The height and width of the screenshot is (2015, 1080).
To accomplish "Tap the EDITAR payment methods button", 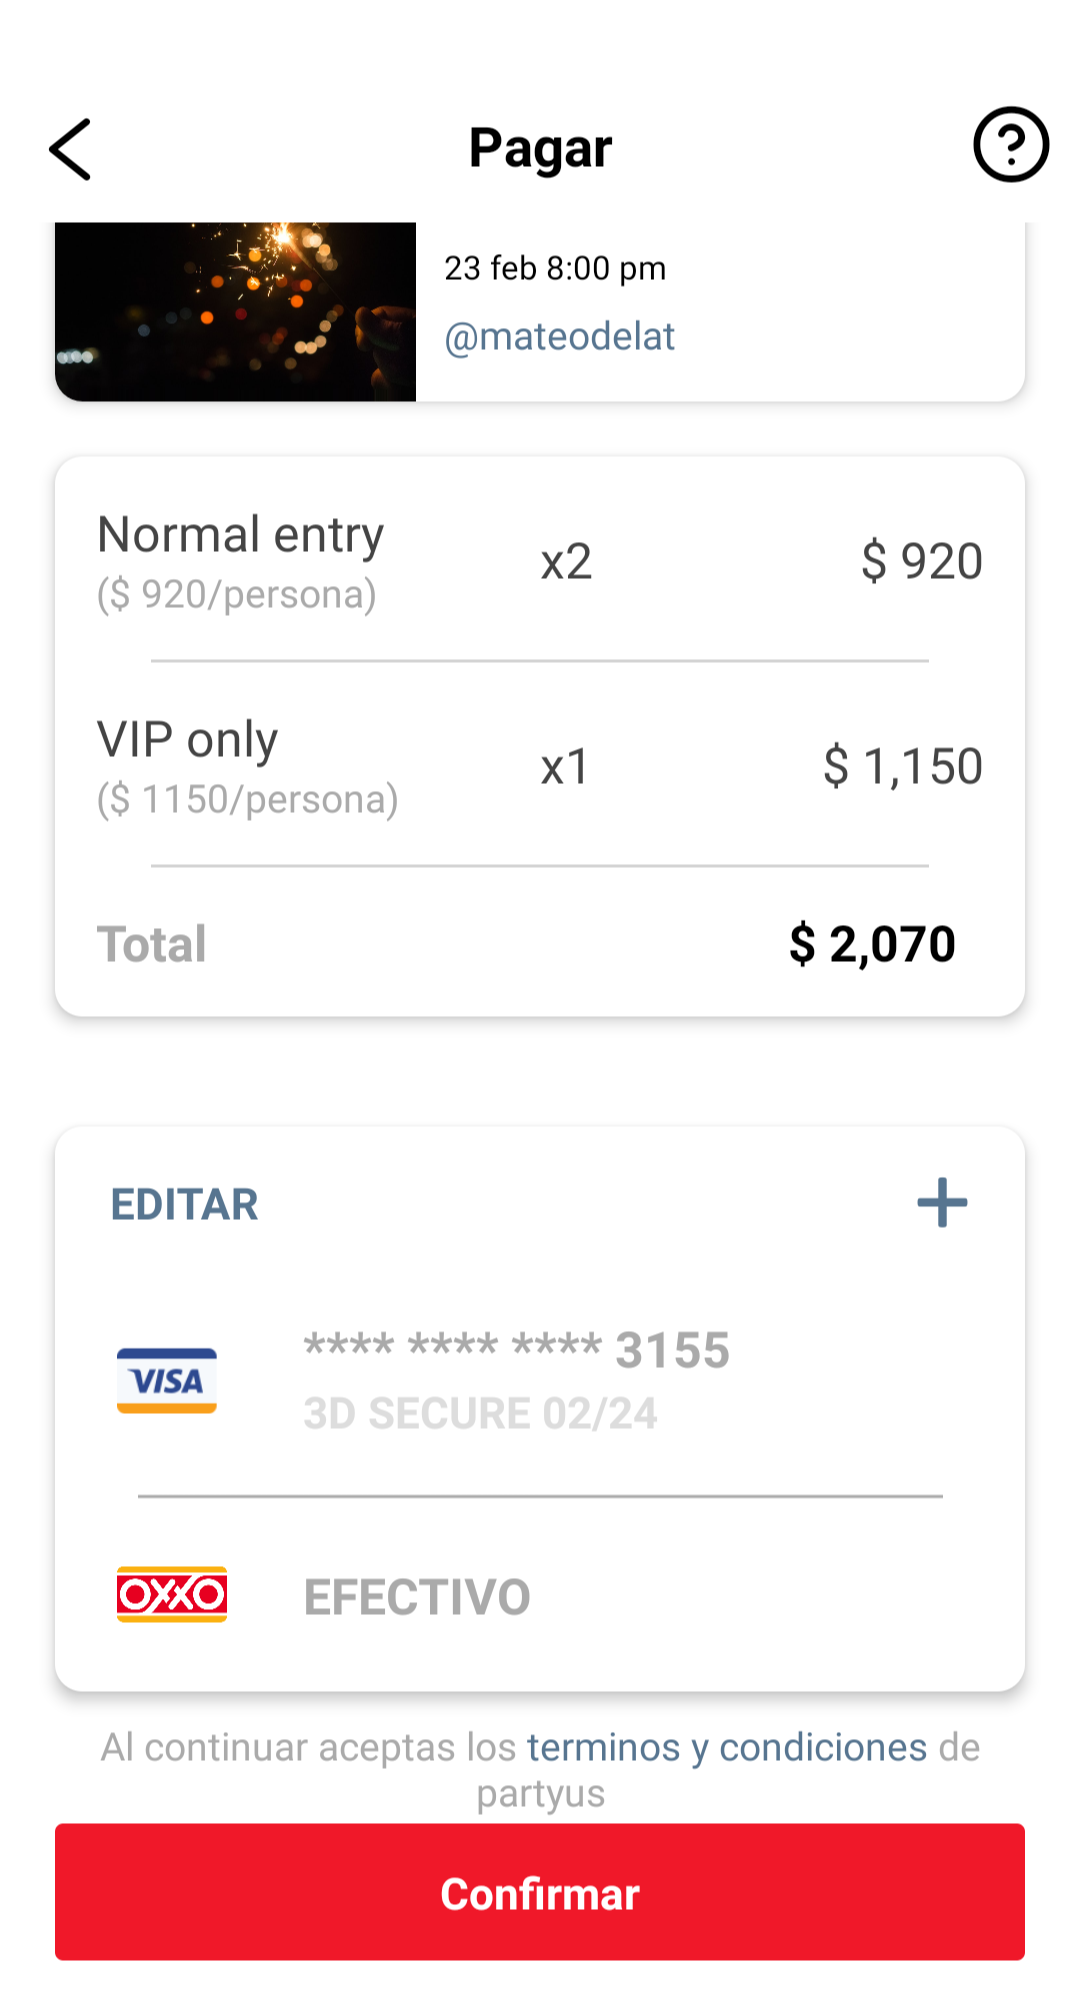I will click(x=185, y=1204).
